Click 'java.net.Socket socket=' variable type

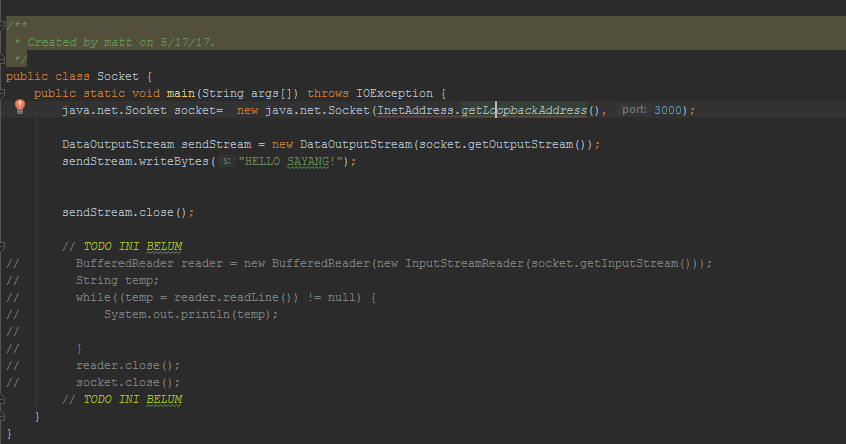(114, 111)
